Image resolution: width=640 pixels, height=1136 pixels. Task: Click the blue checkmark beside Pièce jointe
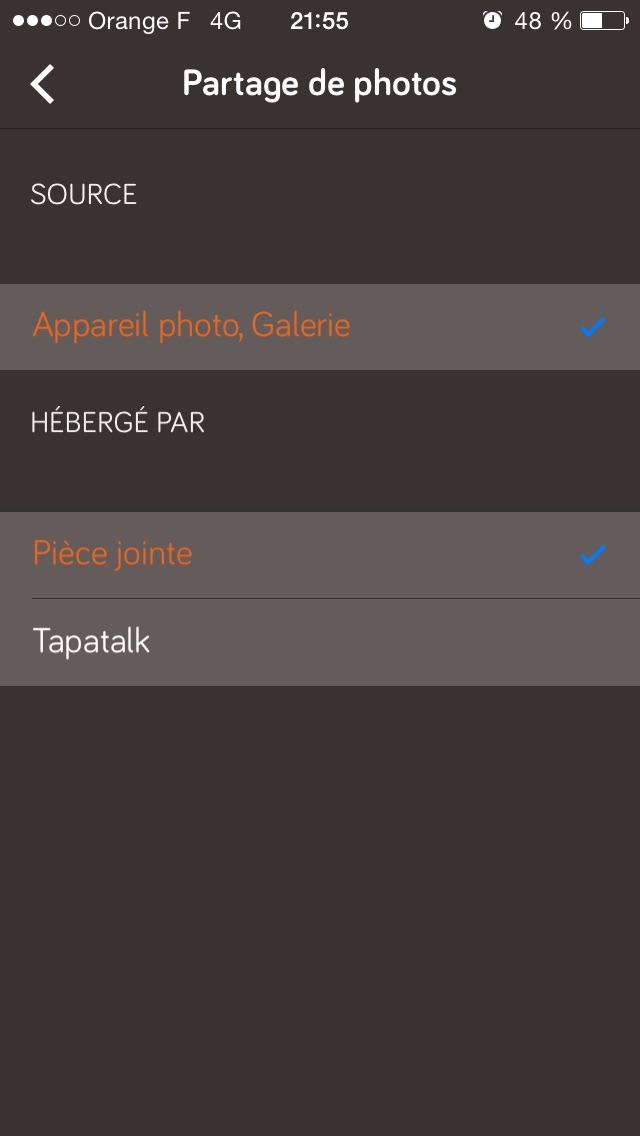[x=593, y=555]
